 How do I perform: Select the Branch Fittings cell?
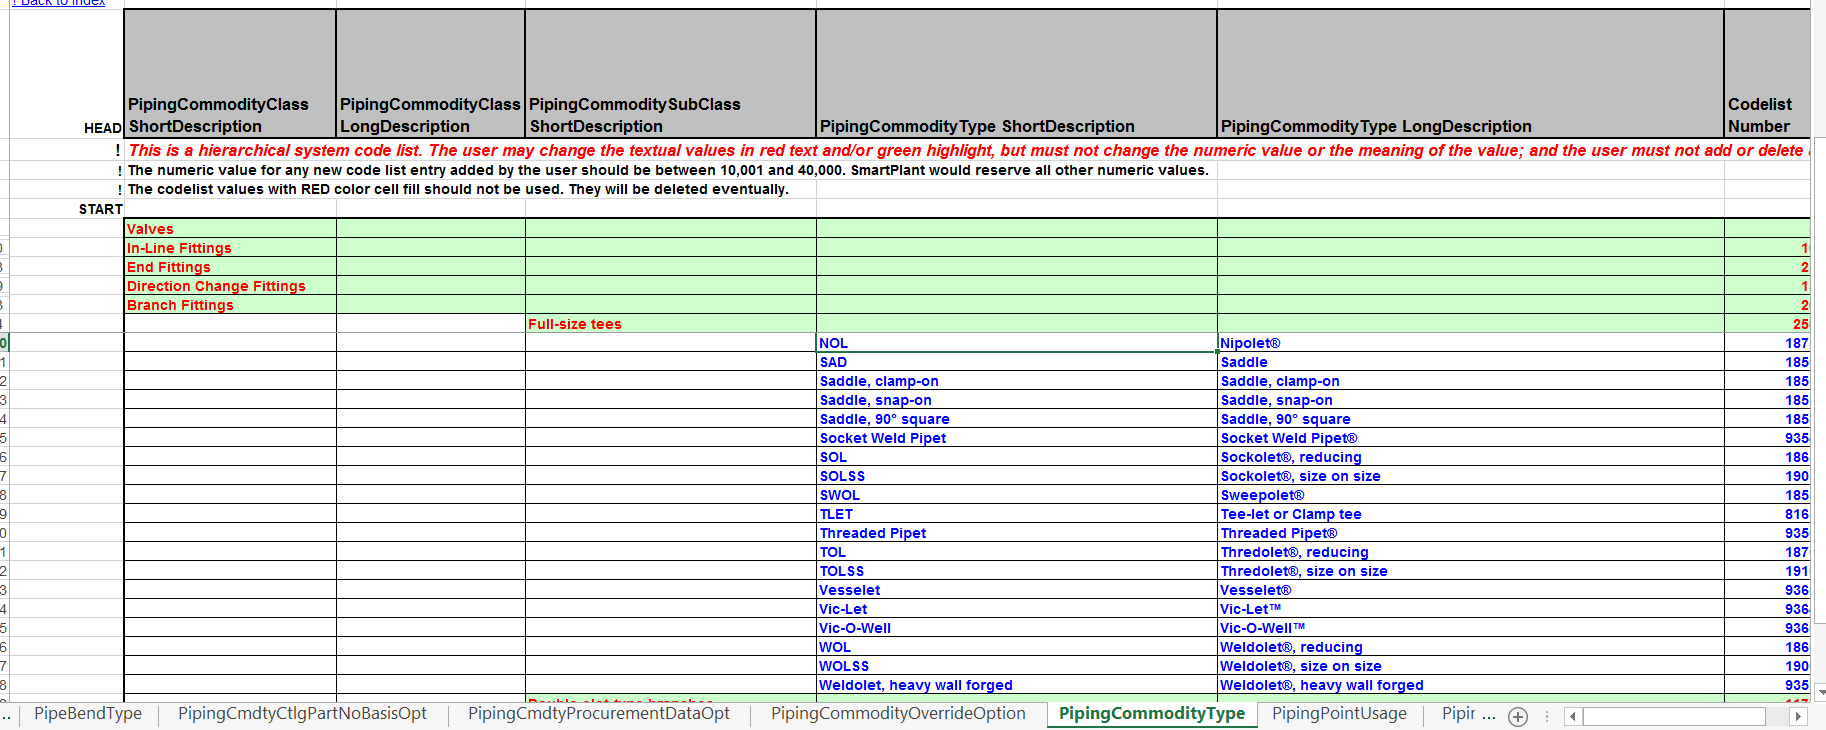(230, 305)
